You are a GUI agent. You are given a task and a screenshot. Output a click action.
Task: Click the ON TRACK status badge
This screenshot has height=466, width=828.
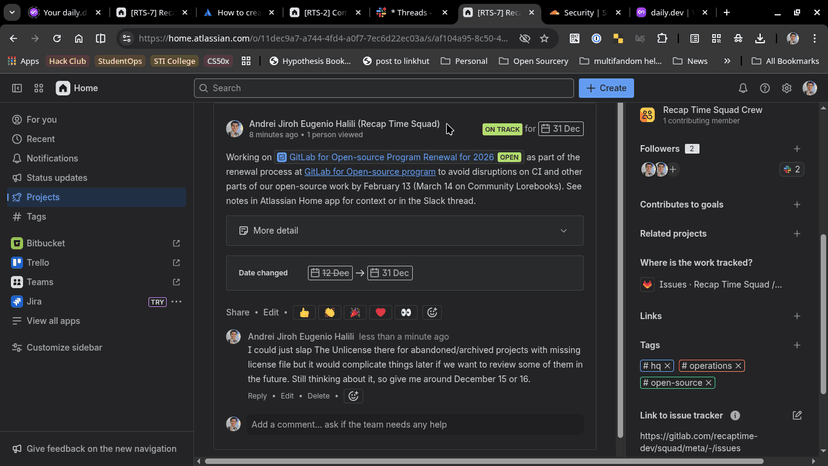click(x=502, y=129)
